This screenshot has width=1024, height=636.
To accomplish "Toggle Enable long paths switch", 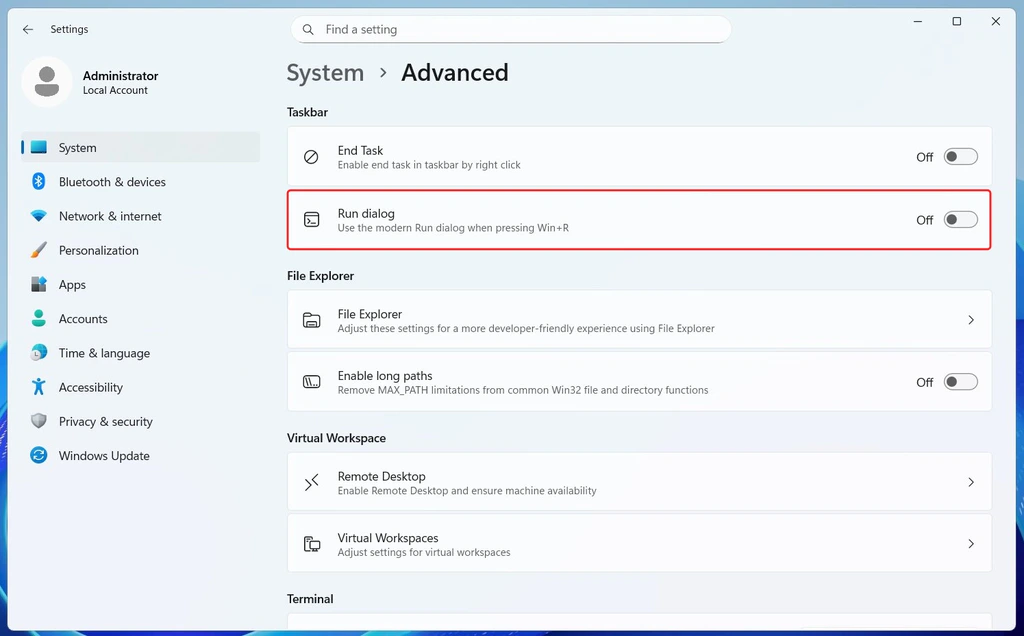I will pos(960,382).
